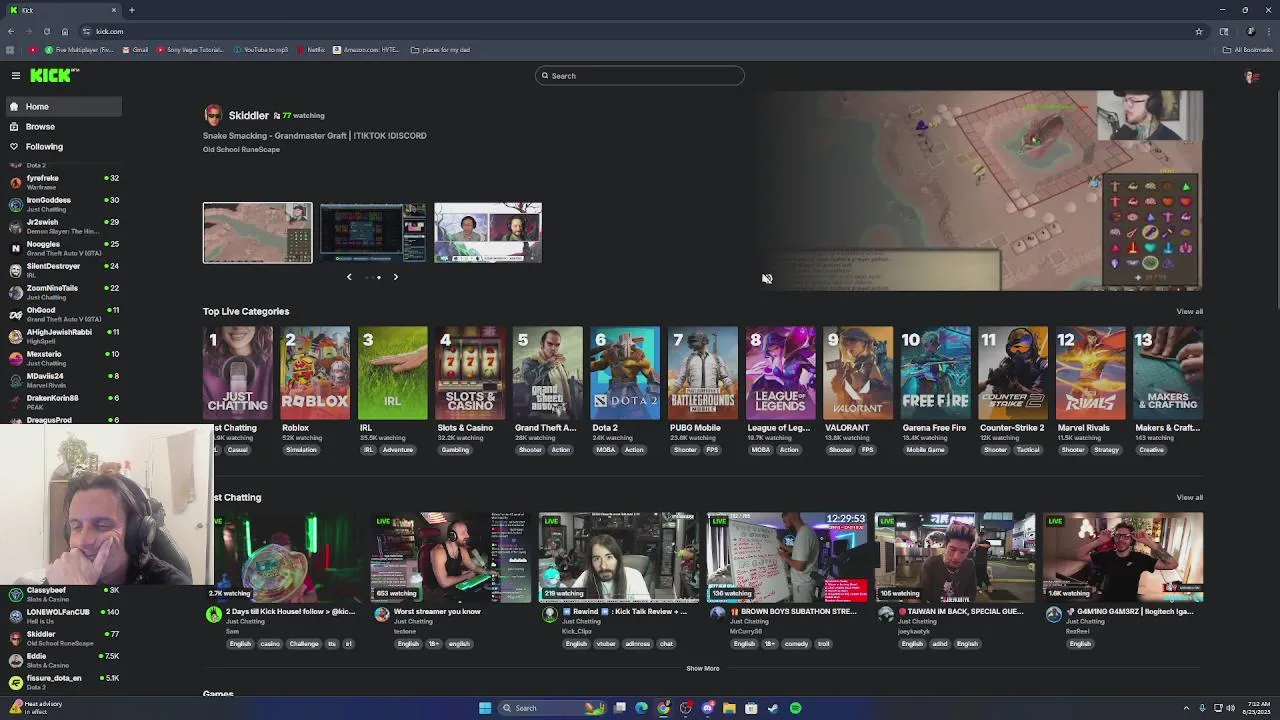The width and height of the screenshot is (1280, 720).
Task: Open the Netflix bookmark
Action: click(x=311, y=49)
